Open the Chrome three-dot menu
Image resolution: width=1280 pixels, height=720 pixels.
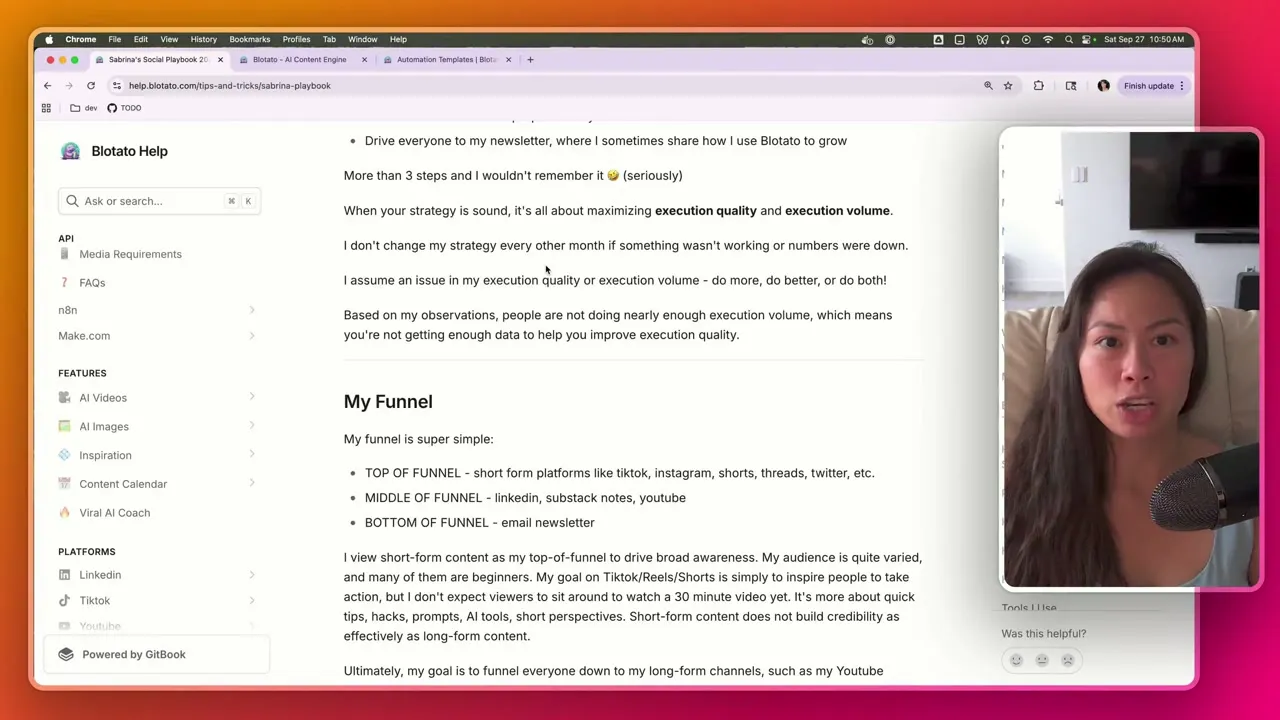point(1181,86)
